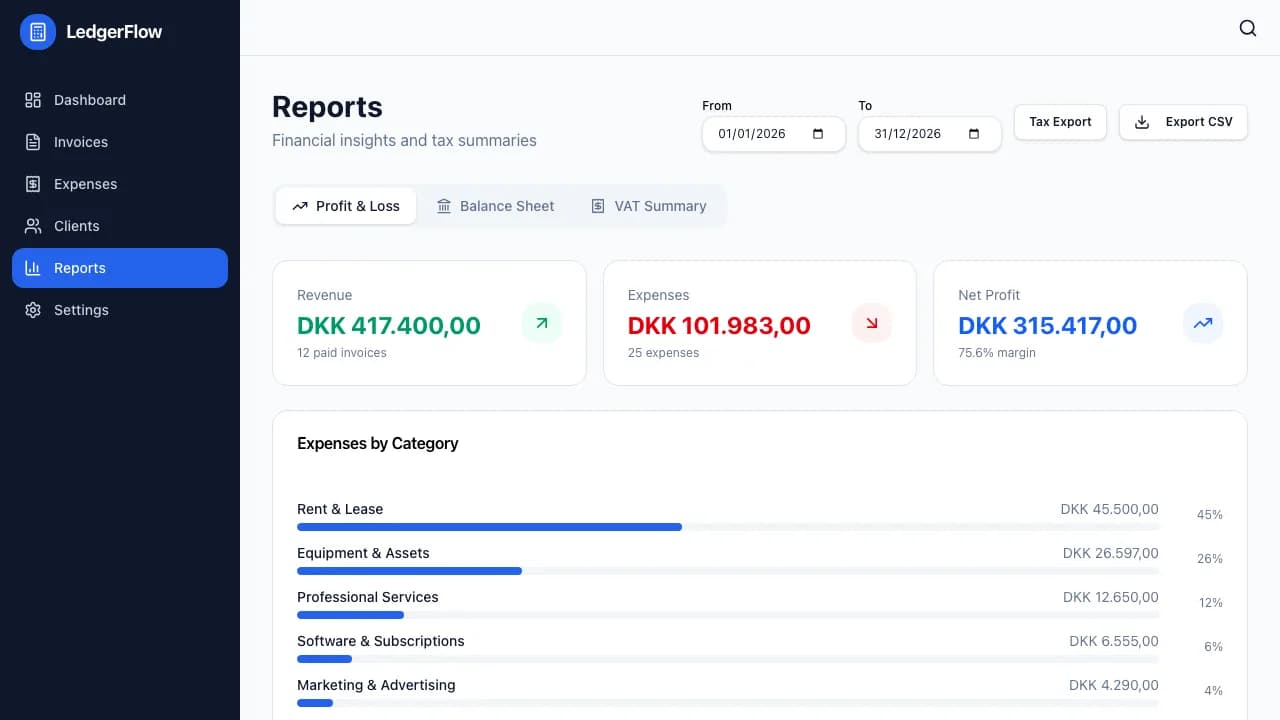
Task: Select the Reports sidebar item
Action: pos(120,268)
